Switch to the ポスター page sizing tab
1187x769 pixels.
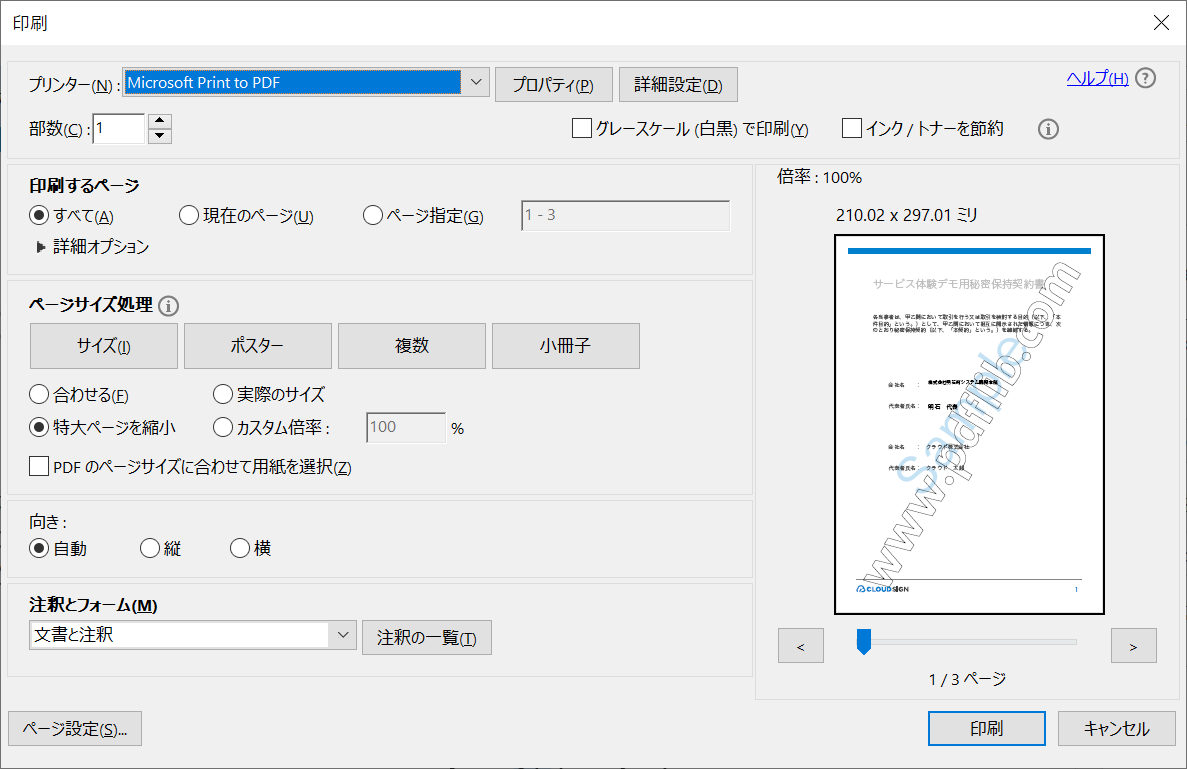[x=258, y=346]
